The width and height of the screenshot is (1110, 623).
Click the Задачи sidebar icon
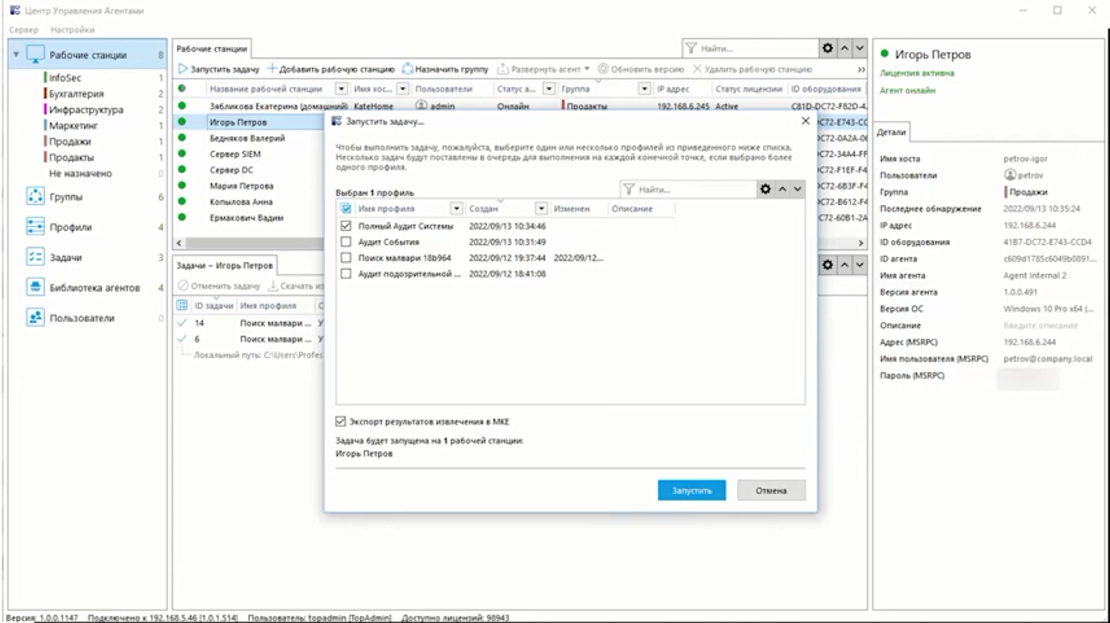pyautogui.click(x=35, y=257)
